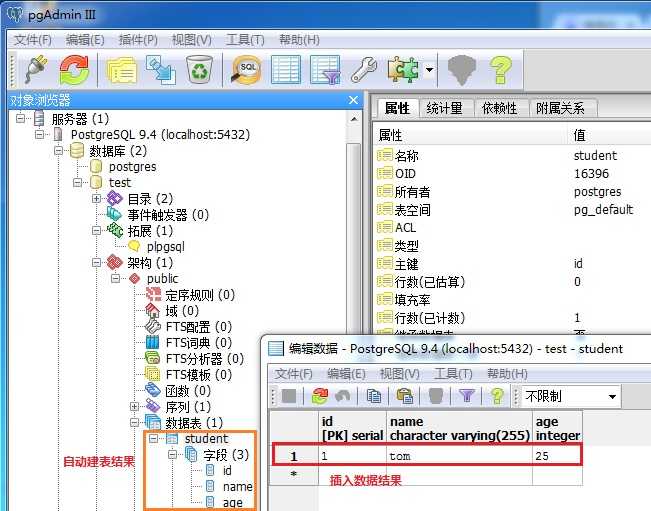Open the SQL query tool
The width and height of the screenshot is (651, 511).
coord(247,70)
